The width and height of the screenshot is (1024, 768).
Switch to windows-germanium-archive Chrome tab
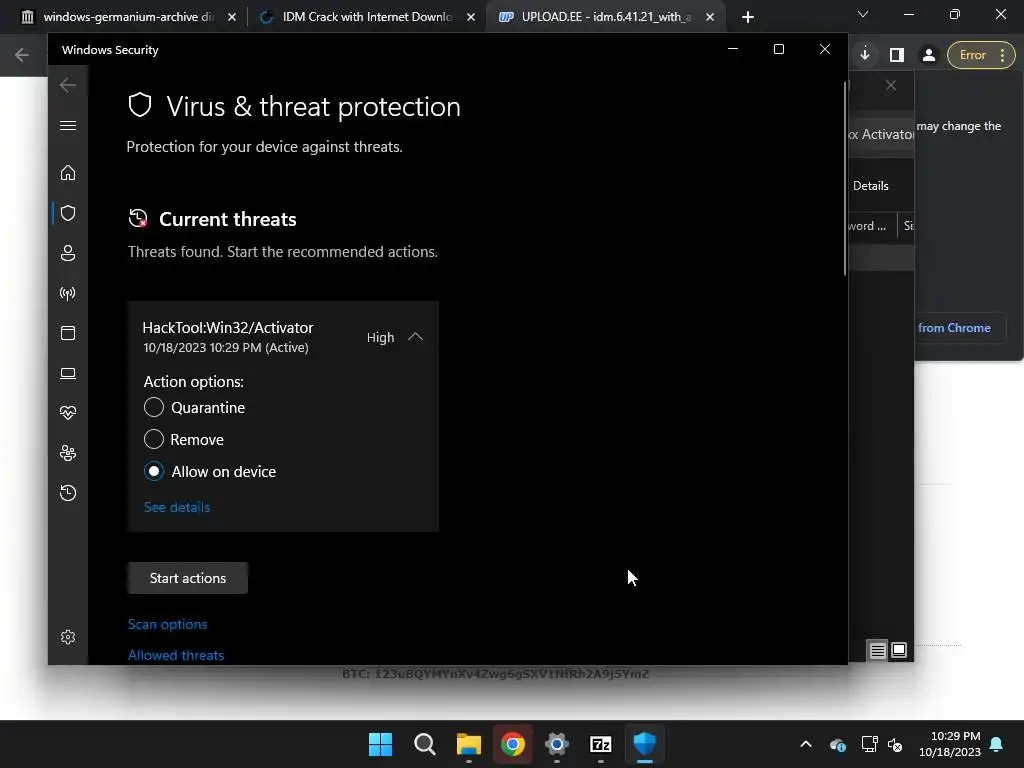128,17
